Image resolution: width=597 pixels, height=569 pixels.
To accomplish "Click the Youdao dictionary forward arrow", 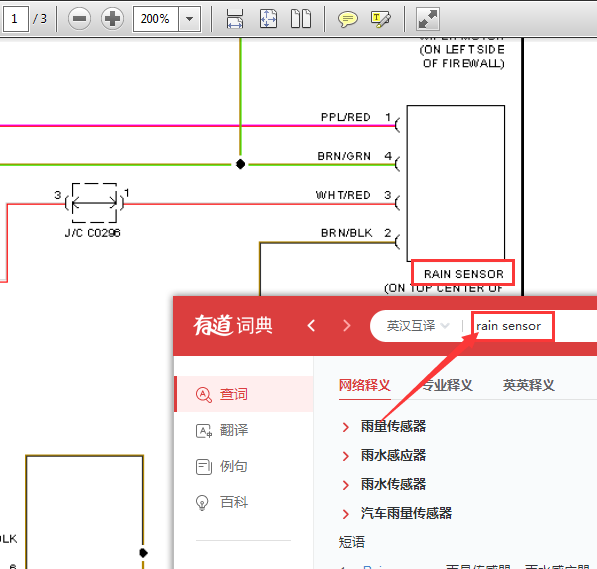I will (346, 326).
